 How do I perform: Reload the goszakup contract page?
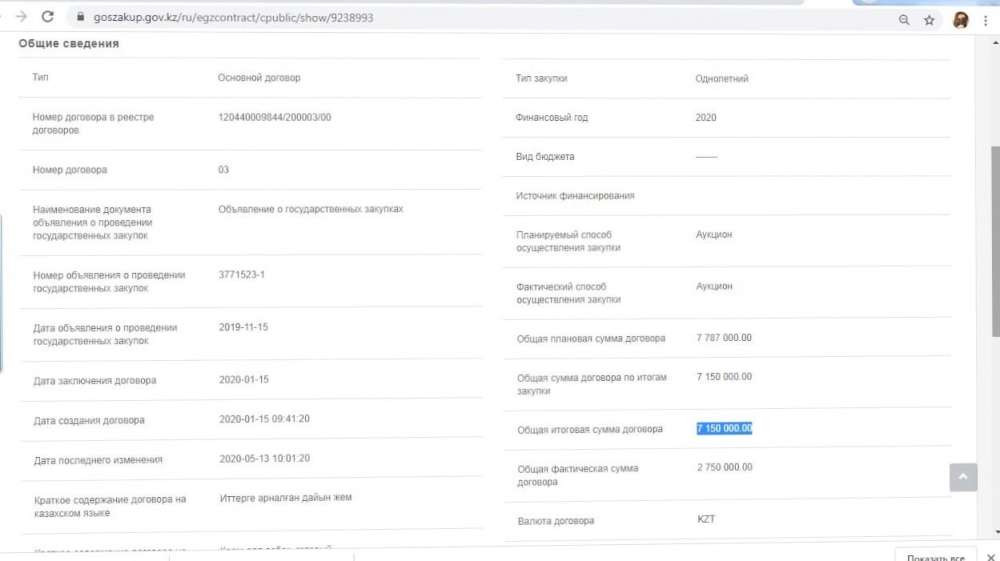point(47,17)
